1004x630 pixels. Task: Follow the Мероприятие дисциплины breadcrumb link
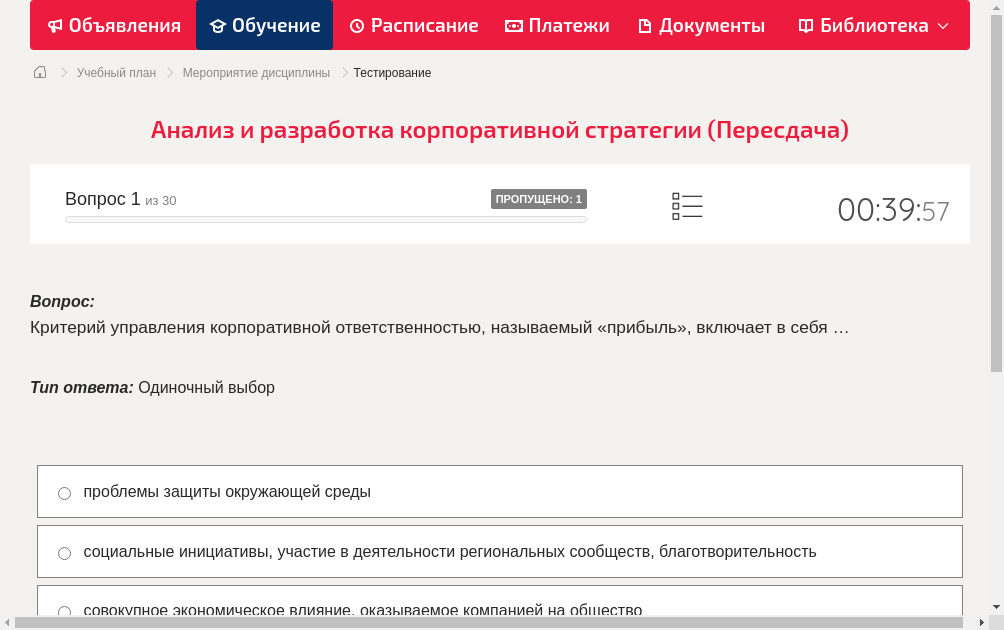coord(256,73)
